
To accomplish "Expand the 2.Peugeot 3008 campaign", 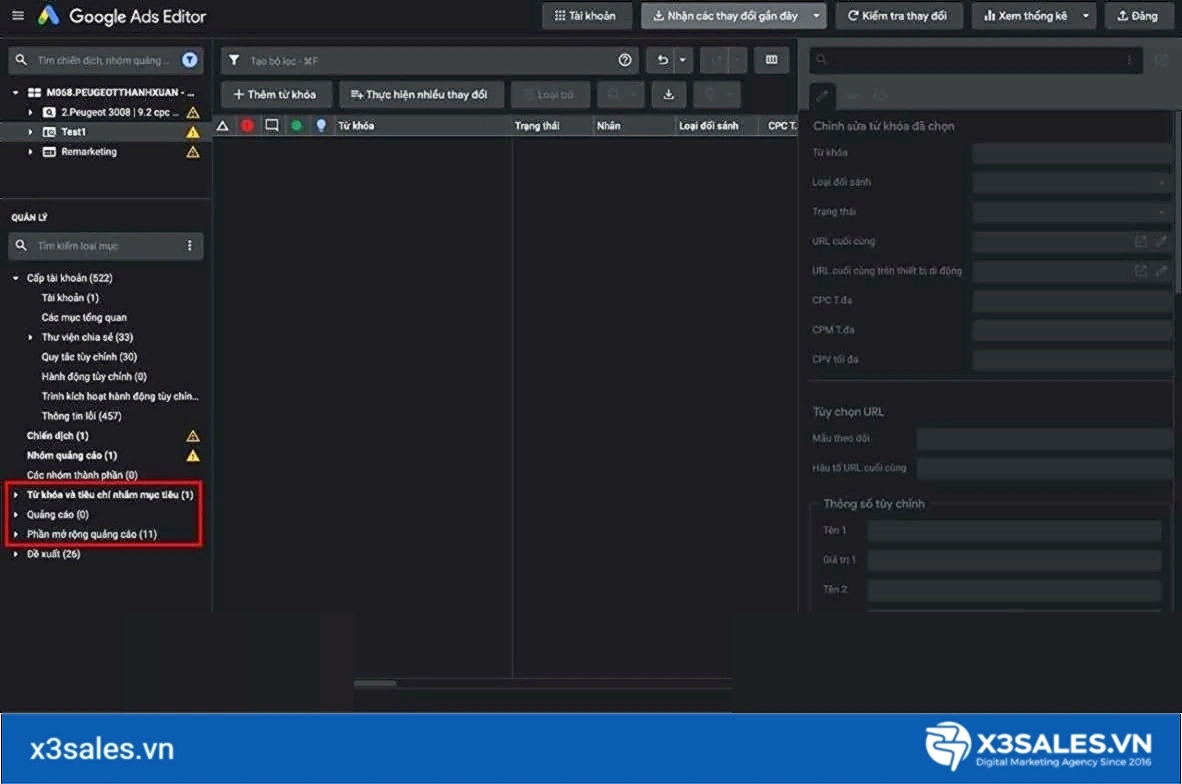I will 30,112.
